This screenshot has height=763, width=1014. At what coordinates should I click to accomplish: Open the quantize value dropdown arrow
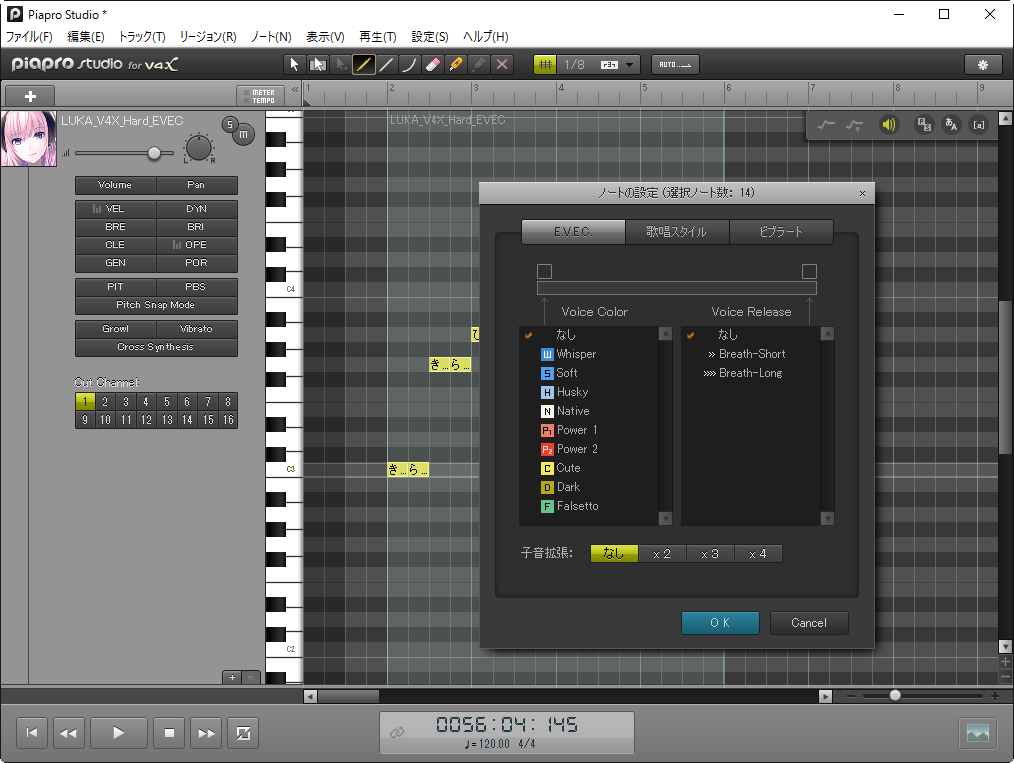tap(629, 65)
